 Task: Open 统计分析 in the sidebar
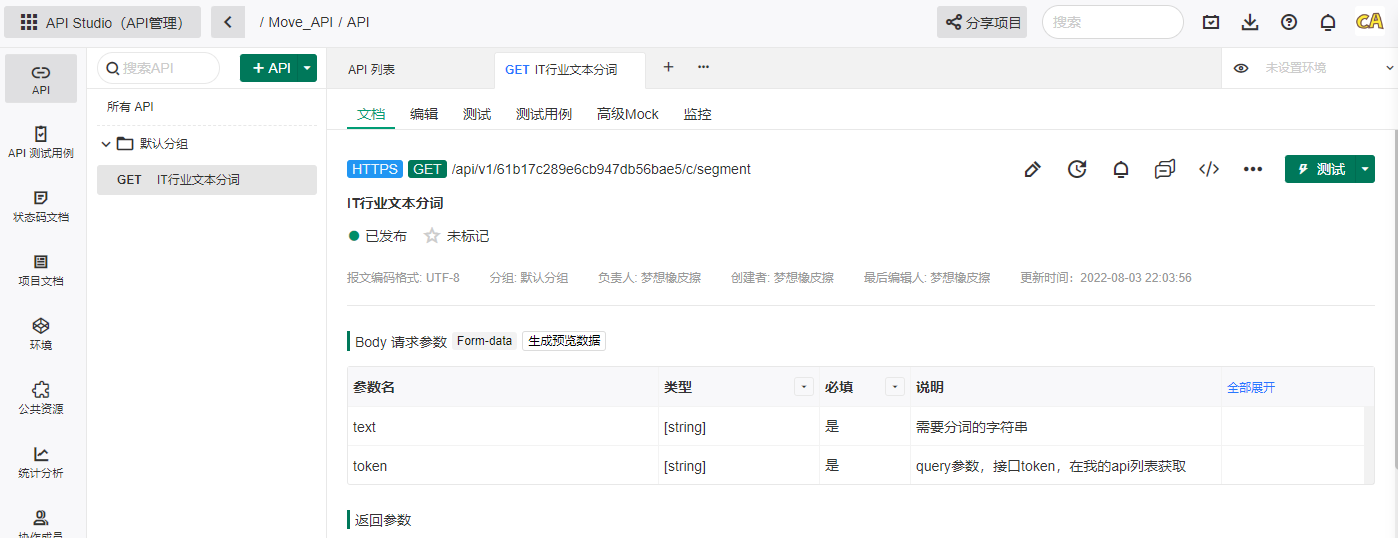[41, 462]
